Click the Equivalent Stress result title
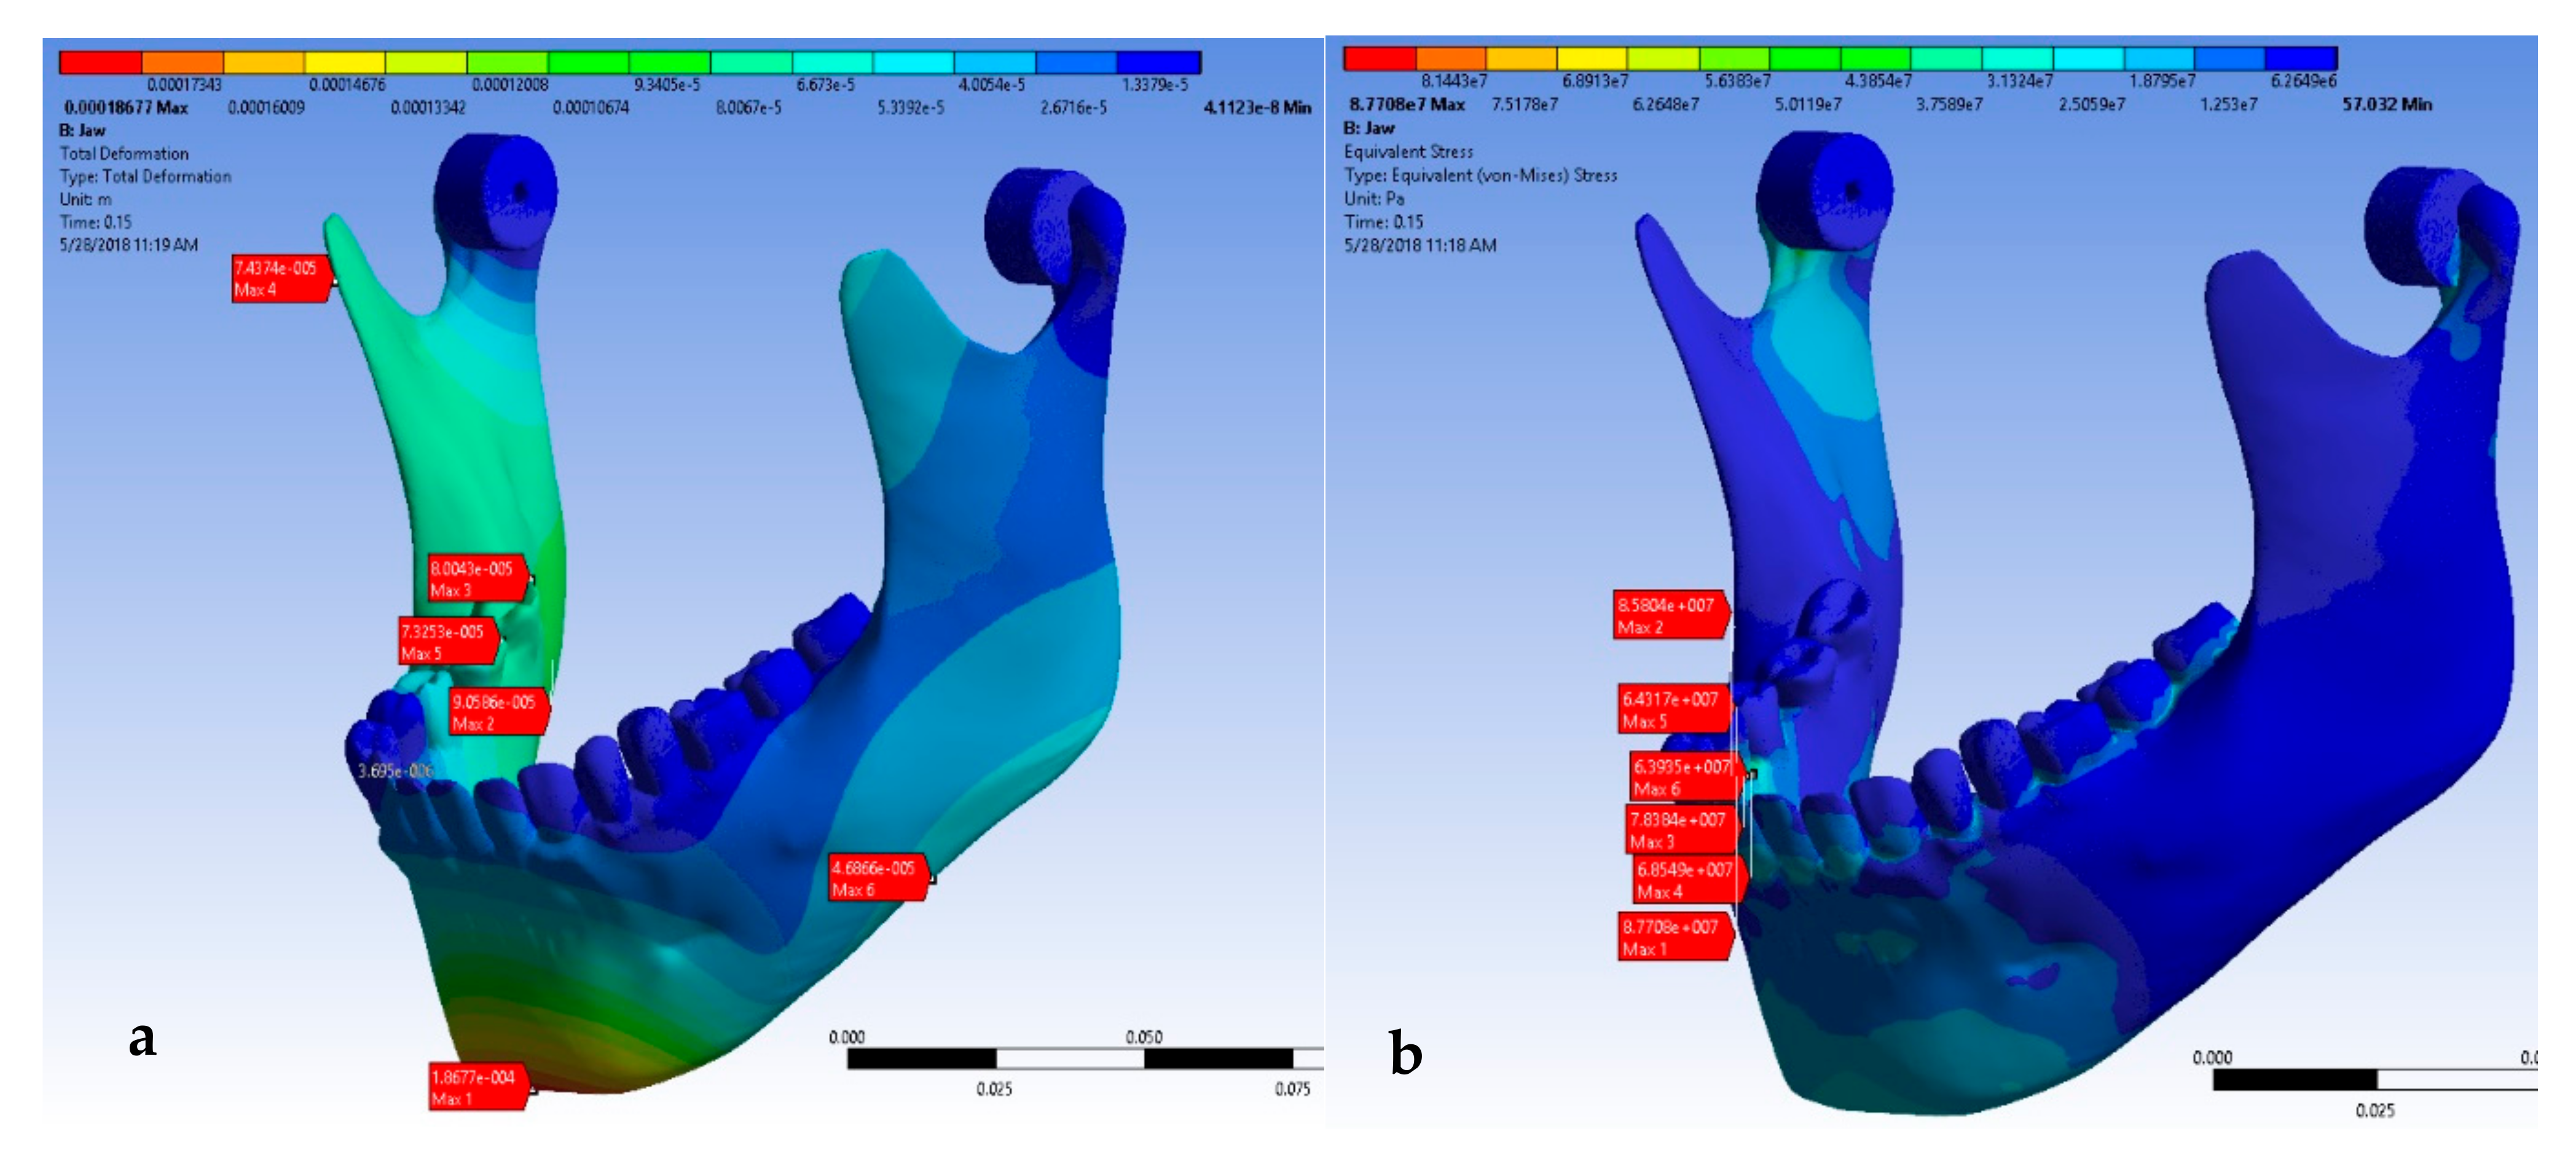Screen dimensions: 2576x1158 pyautogui.click(x=1408, y=151)
